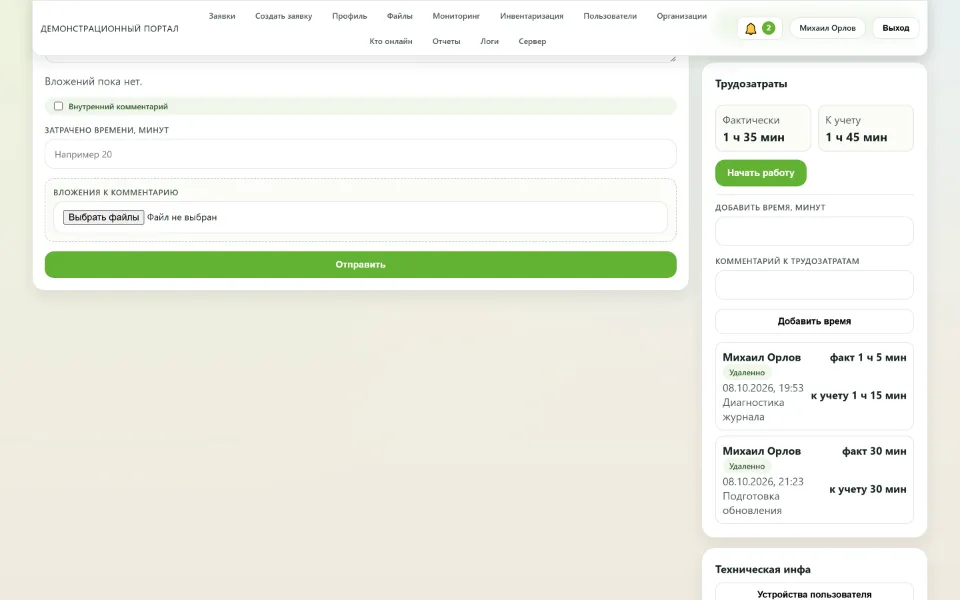The image size is (960, 600).
Task: Click the К учету 1 ч 45 мин tile
Action: tap(866, 129)
